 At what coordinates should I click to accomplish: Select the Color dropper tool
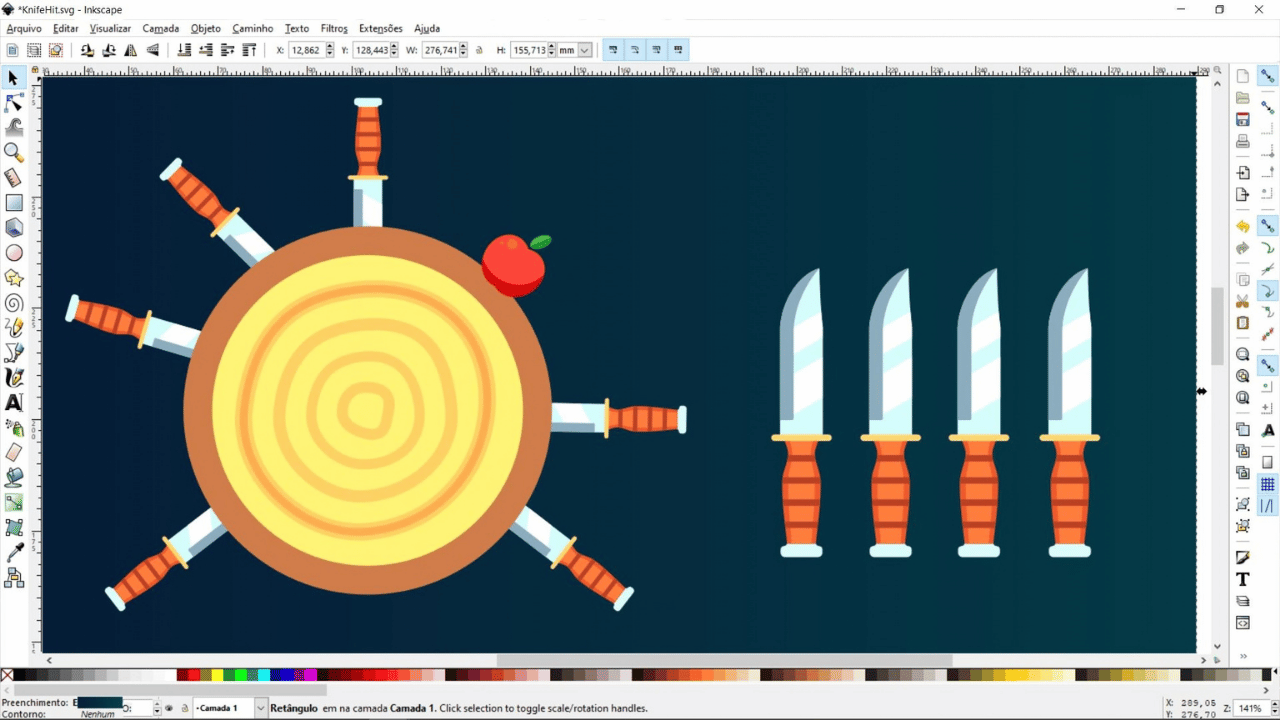pos(14,553)
